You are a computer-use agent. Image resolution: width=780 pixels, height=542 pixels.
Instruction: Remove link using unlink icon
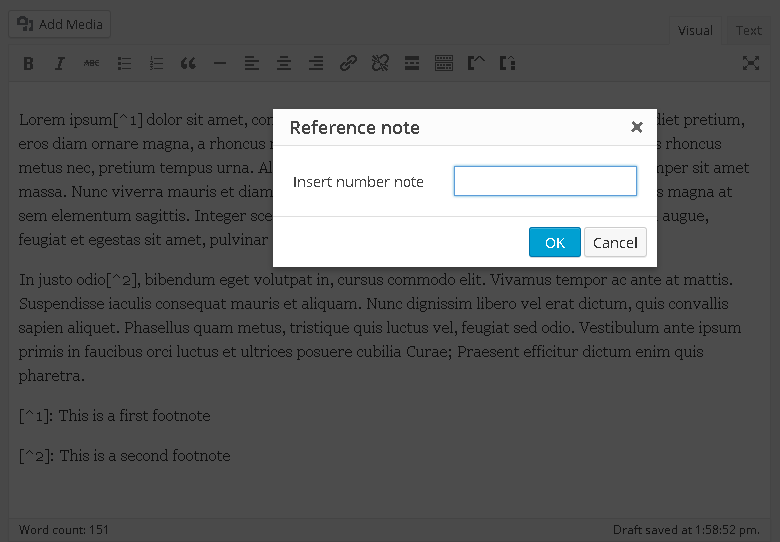(380, 64)
